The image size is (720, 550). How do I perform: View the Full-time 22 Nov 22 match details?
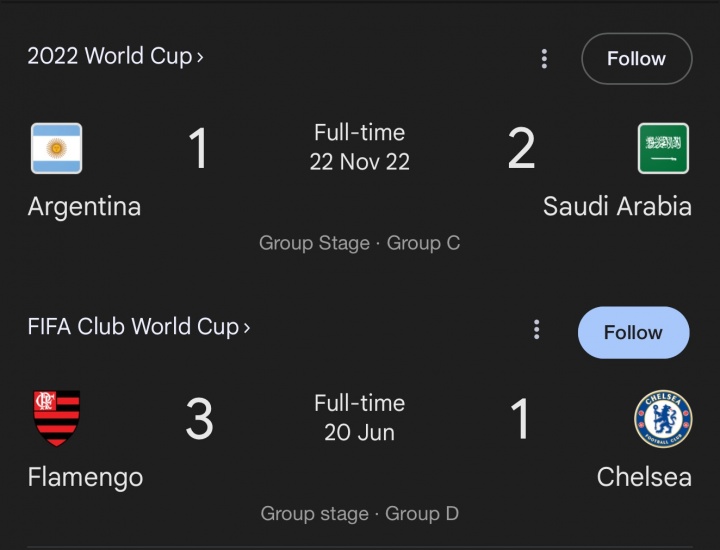coord(359,147)
